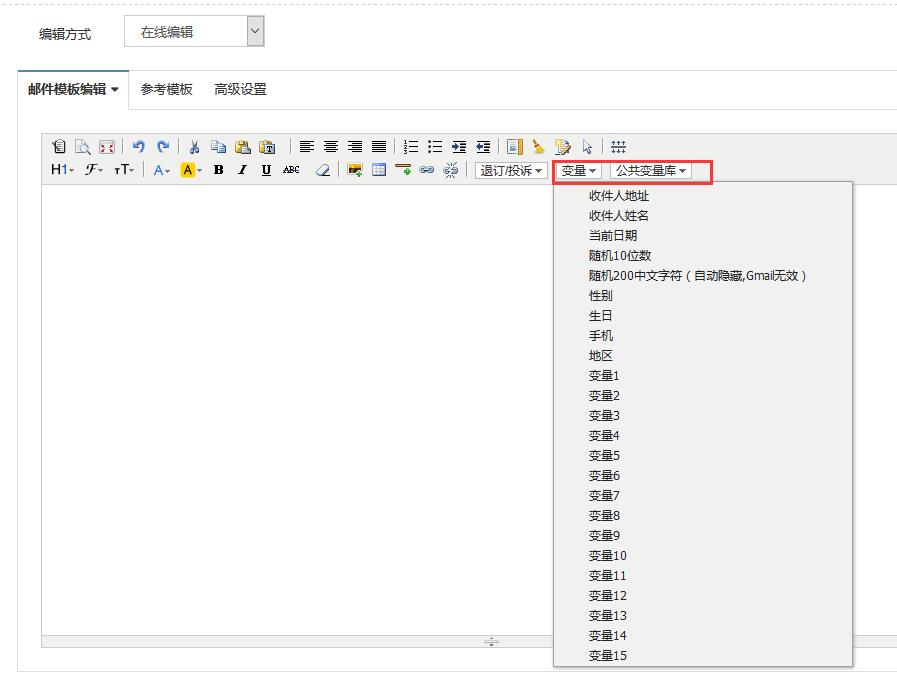Click the Redo arrow icon

163,146
